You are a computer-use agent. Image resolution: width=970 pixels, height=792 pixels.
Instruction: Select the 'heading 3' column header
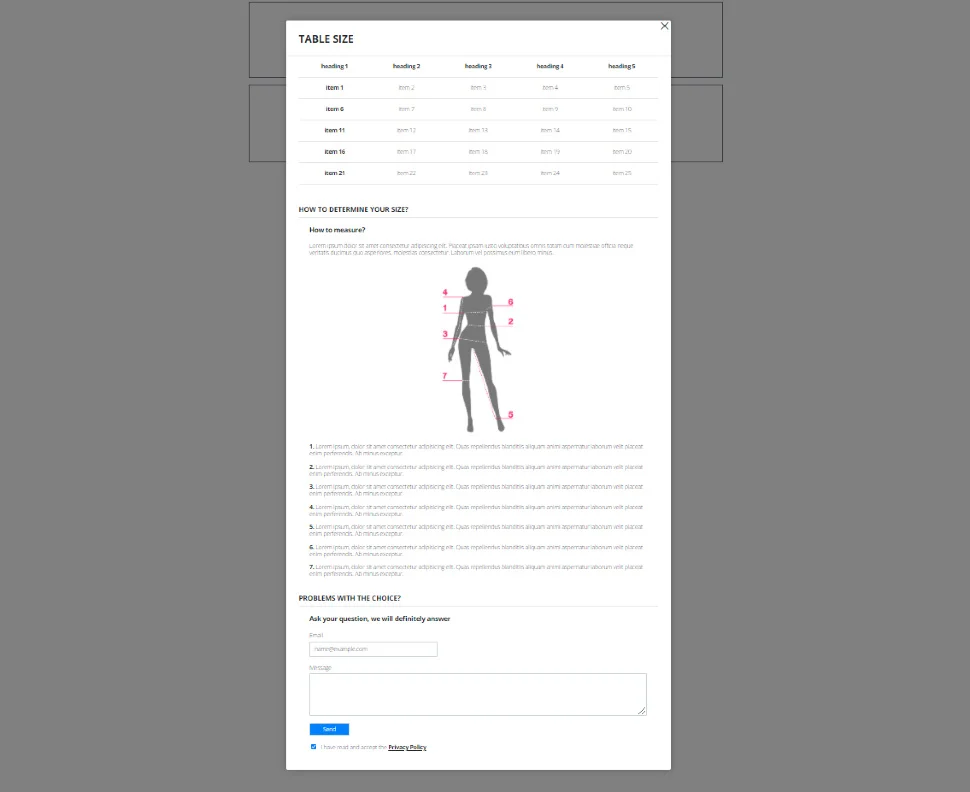point(478,66)
